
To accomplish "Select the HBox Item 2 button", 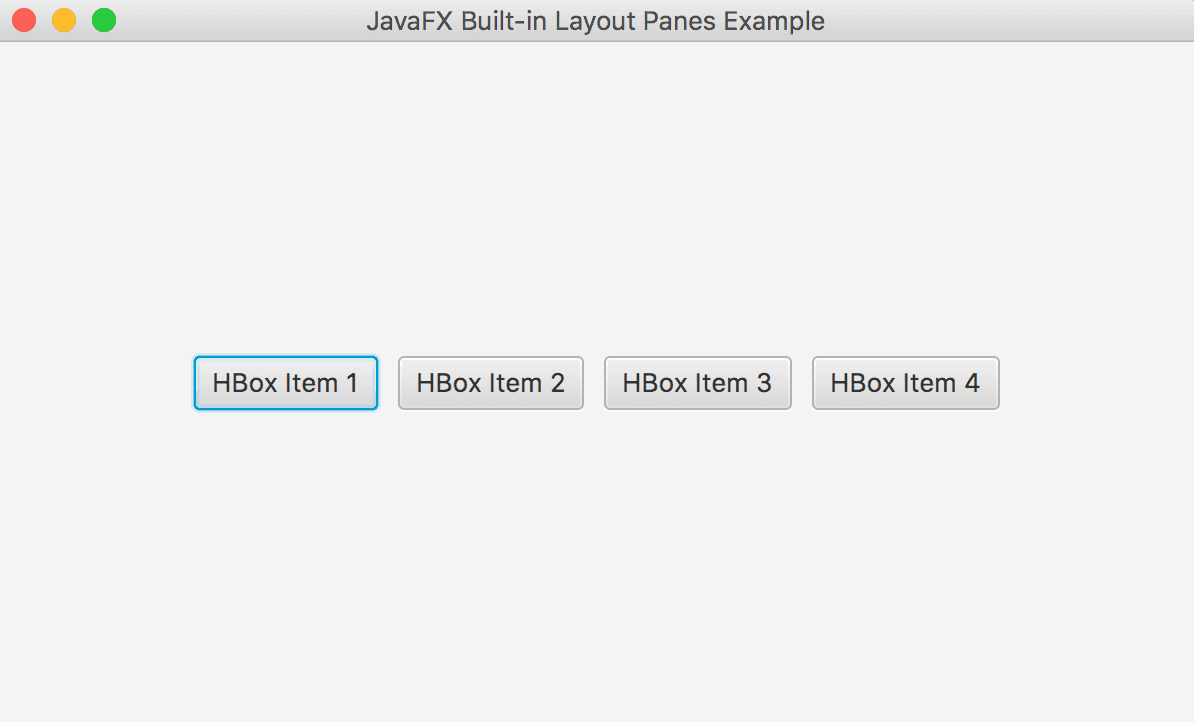I will 490,383.
